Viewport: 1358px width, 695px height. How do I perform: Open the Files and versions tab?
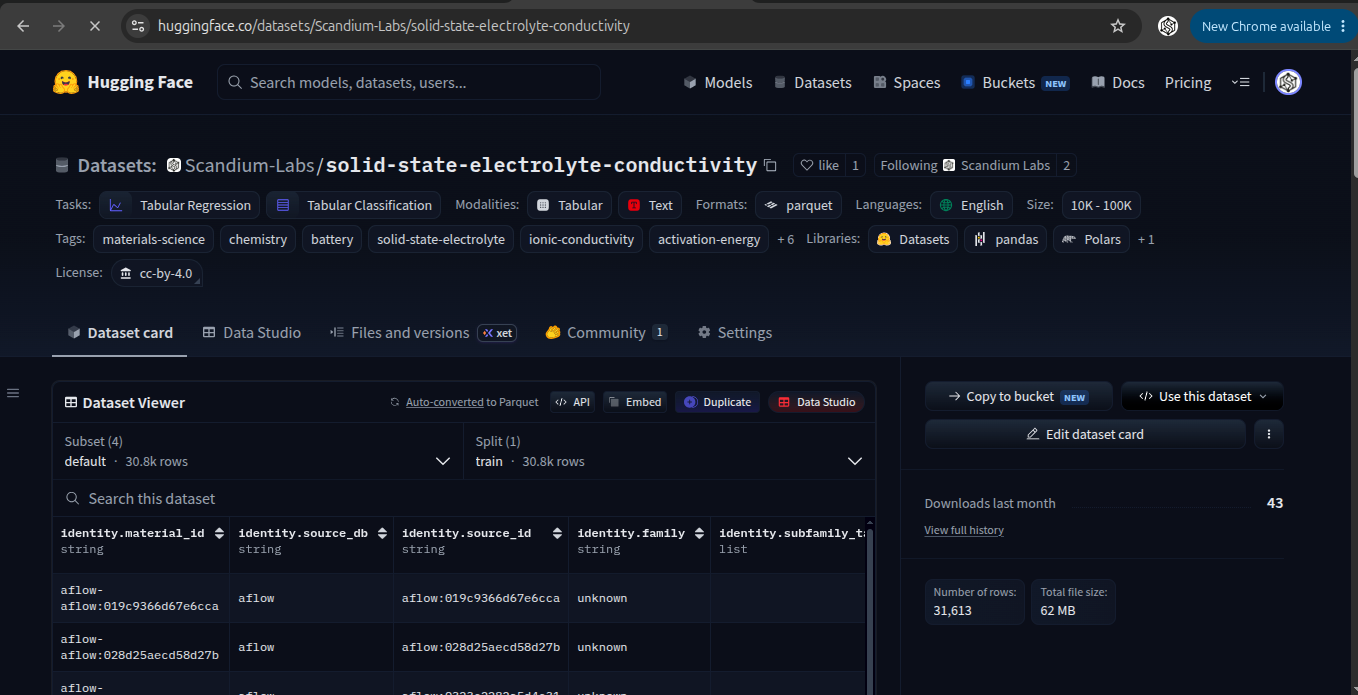(423, 333)
